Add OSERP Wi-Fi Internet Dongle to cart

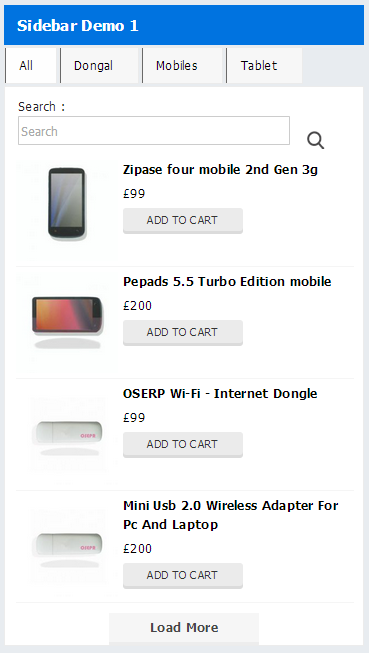click(x=183, y=445)
